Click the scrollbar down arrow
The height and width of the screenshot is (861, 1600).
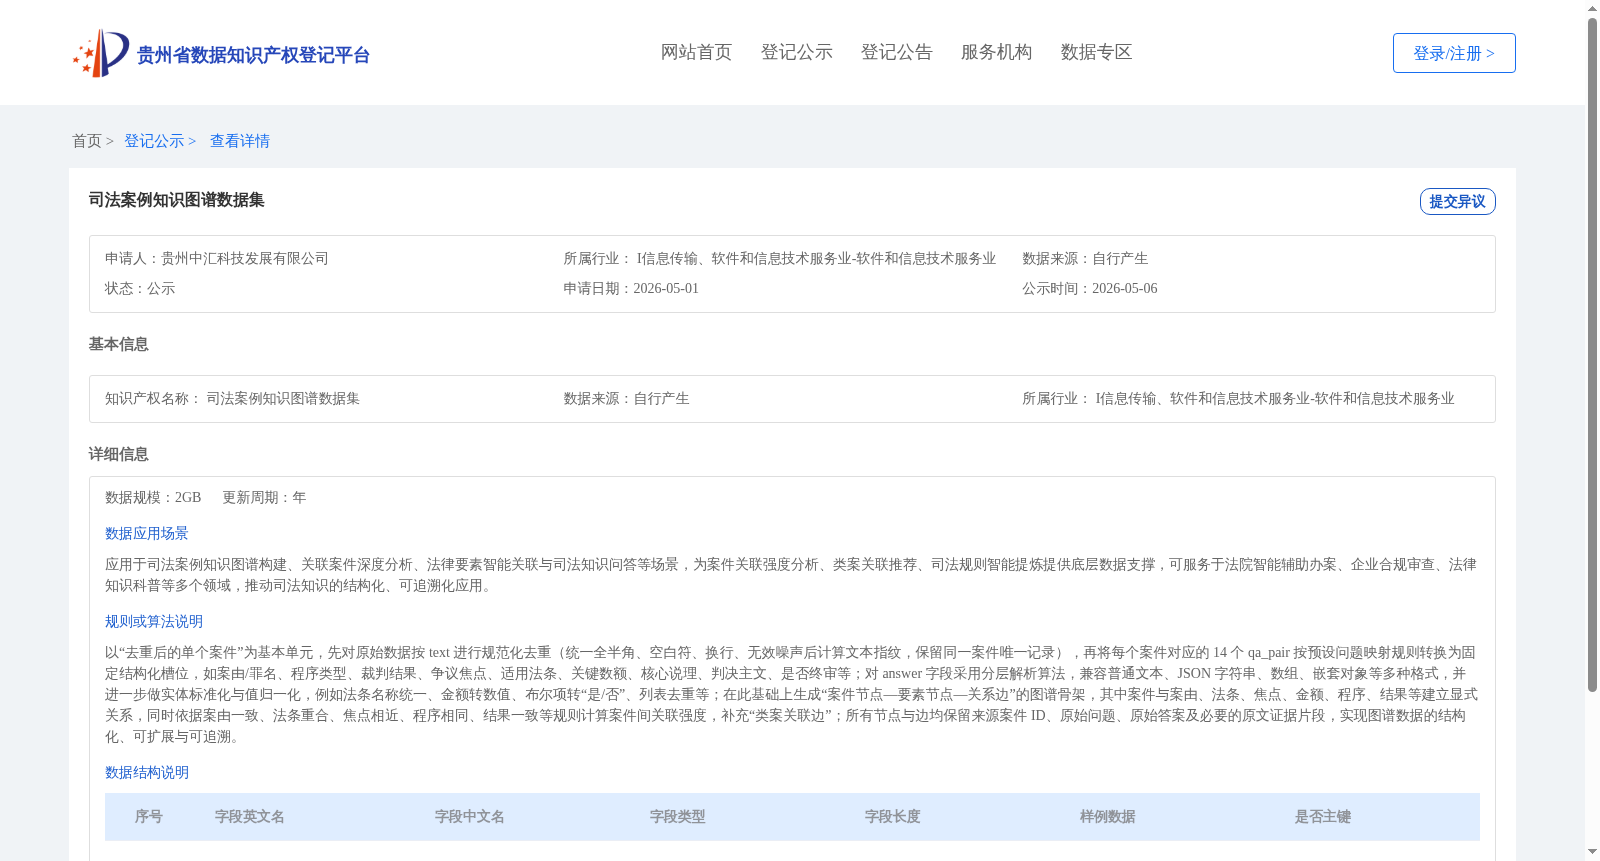[x=1592, y=852]
